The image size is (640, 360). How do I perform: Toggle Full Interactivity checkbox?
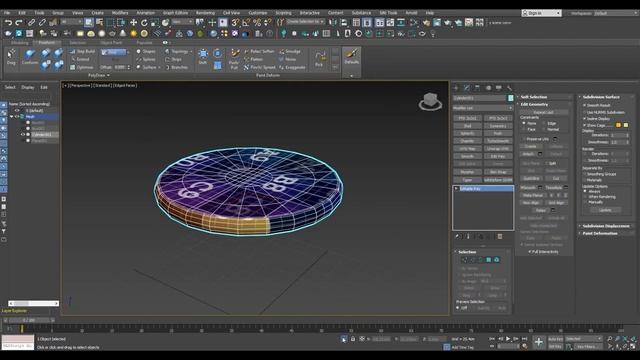(x=530, y=252)
